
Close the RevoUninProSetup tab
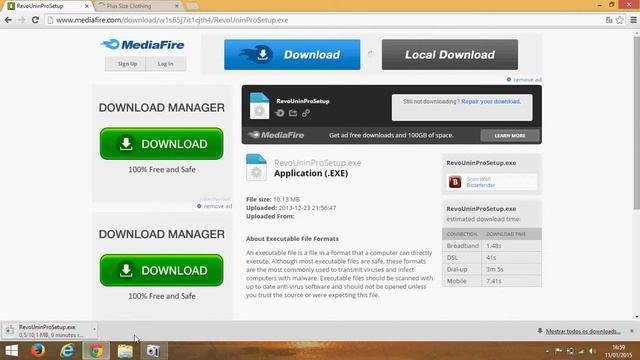(x=87, y=6)
